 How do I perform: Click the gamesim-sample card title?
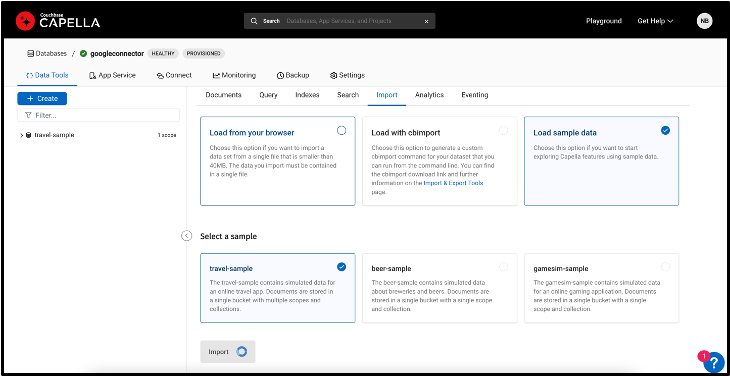561,269
